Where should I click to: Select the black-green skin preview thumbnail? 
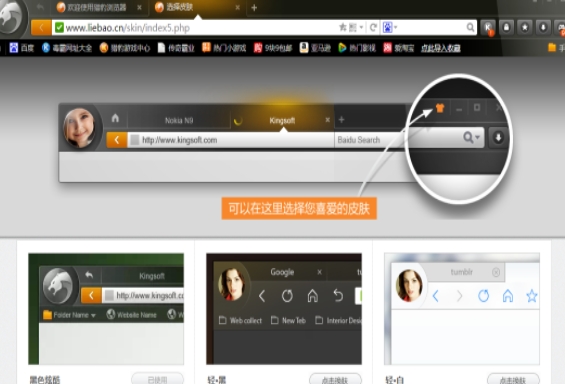click(106, 309)
